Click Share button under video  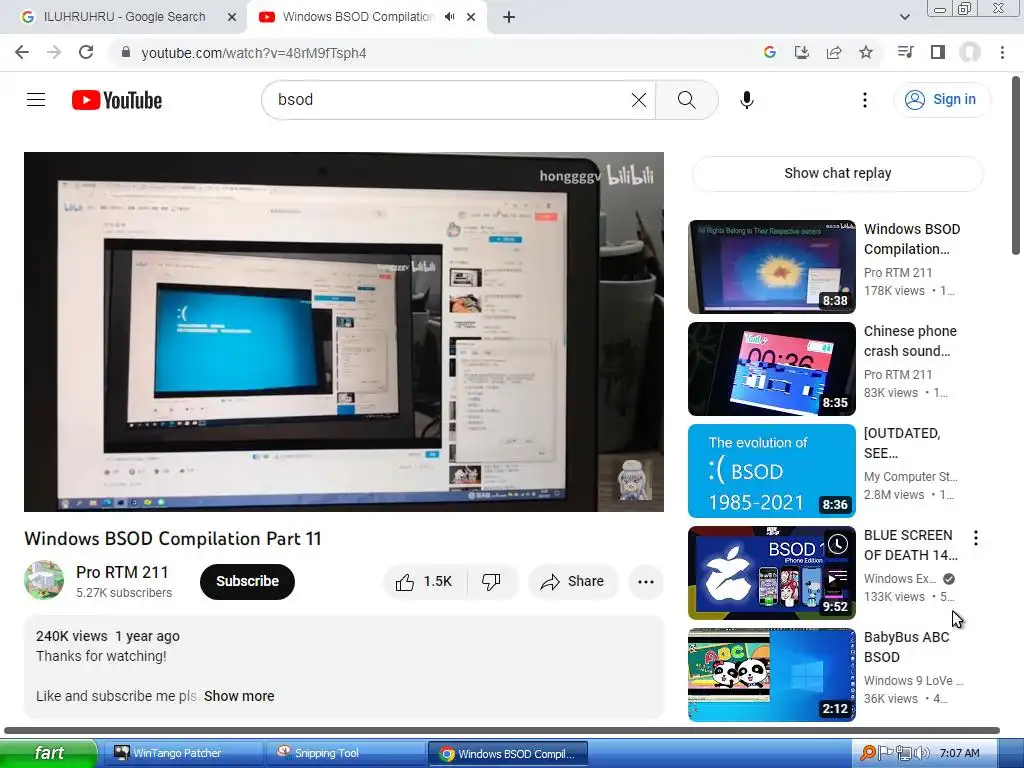click(x=572, y=581)
